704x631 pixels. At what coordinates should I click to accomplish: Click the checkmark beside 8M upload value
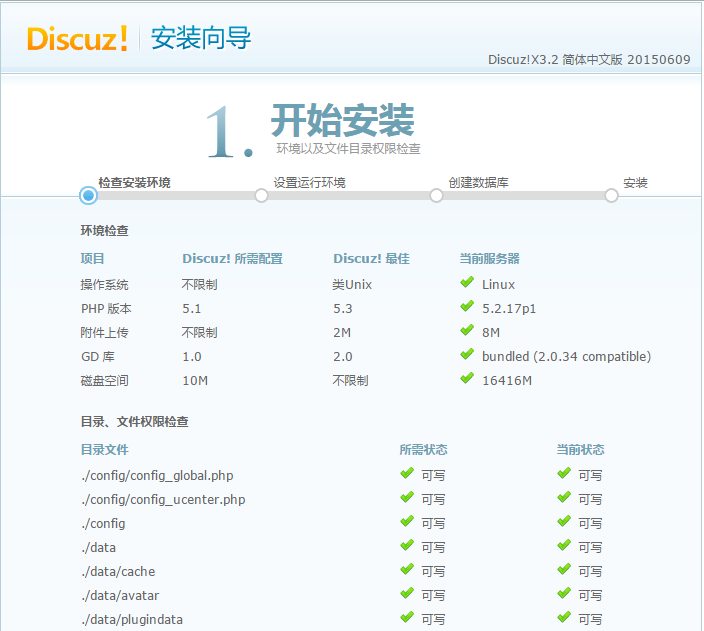pyautogui.click(x=467, y=331)
